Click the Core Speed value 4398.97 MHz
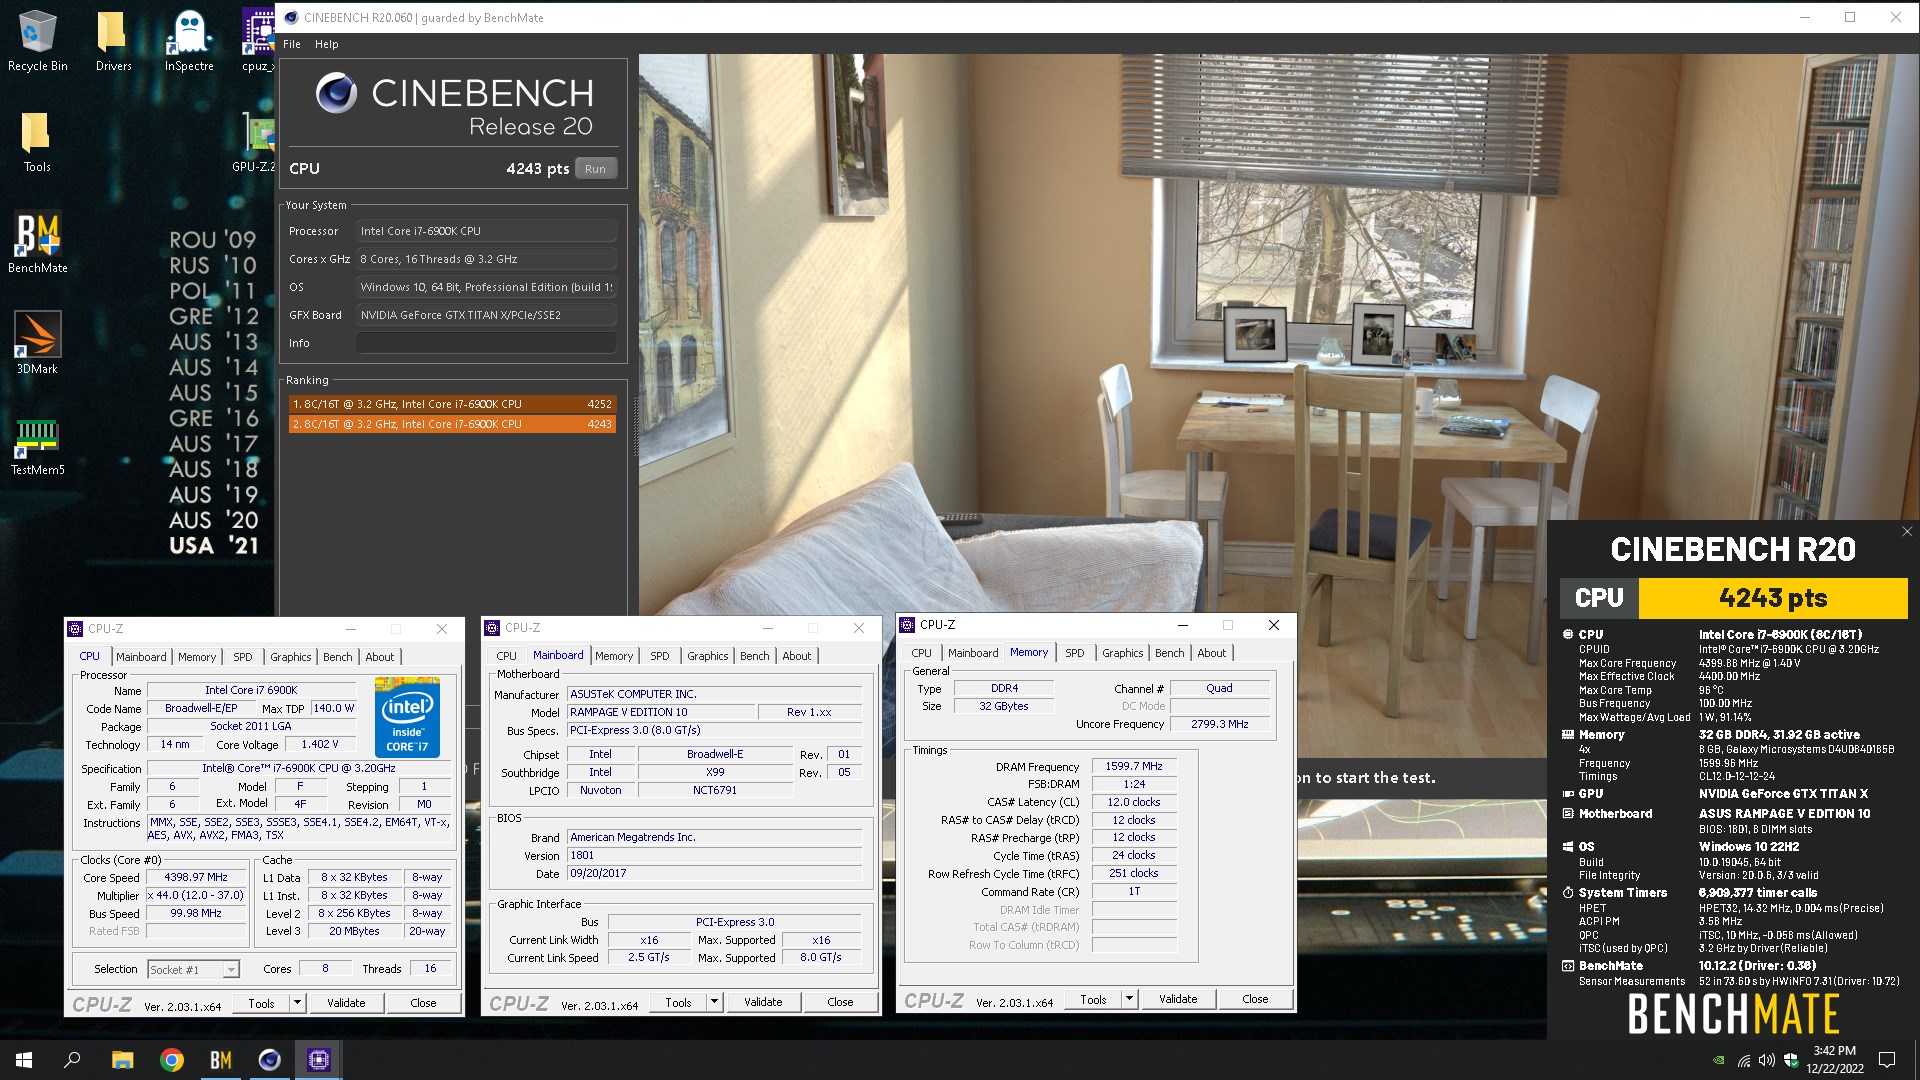This screenshot has width=1920, height=1080. [x=196, y=877]
